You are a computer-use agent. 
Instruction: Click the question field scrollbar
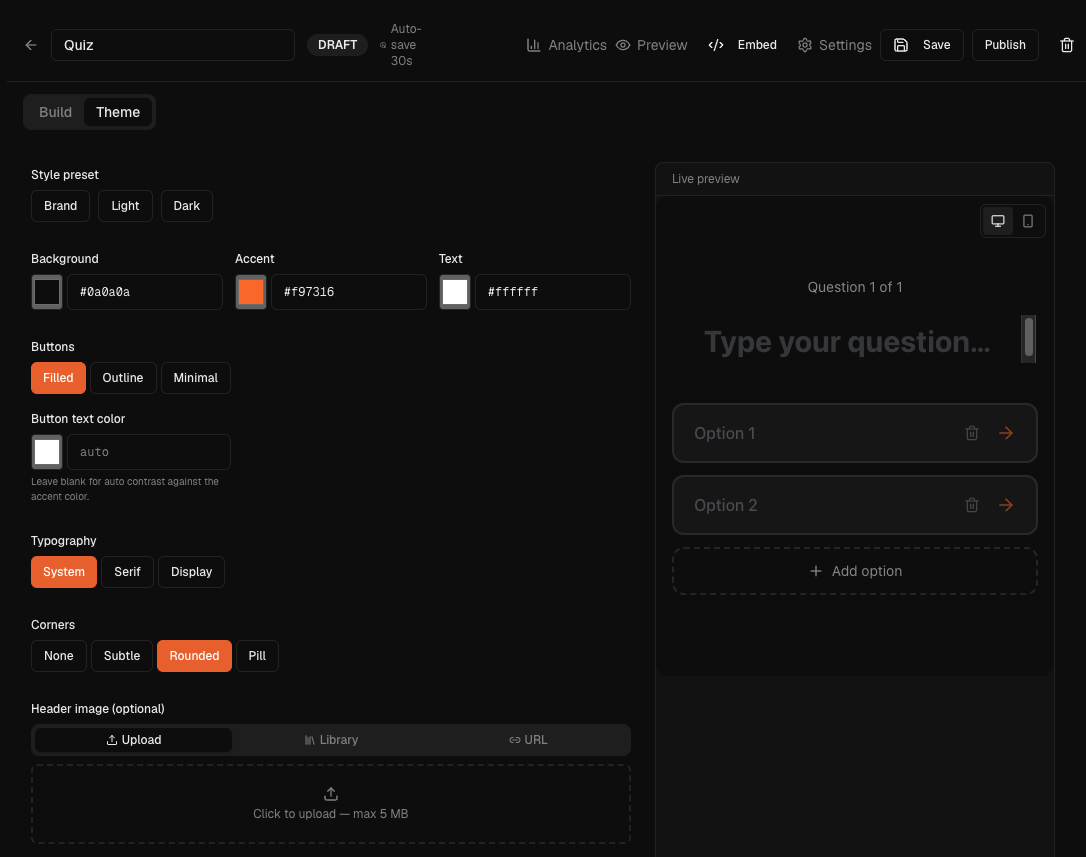[x=1029, y=337]
